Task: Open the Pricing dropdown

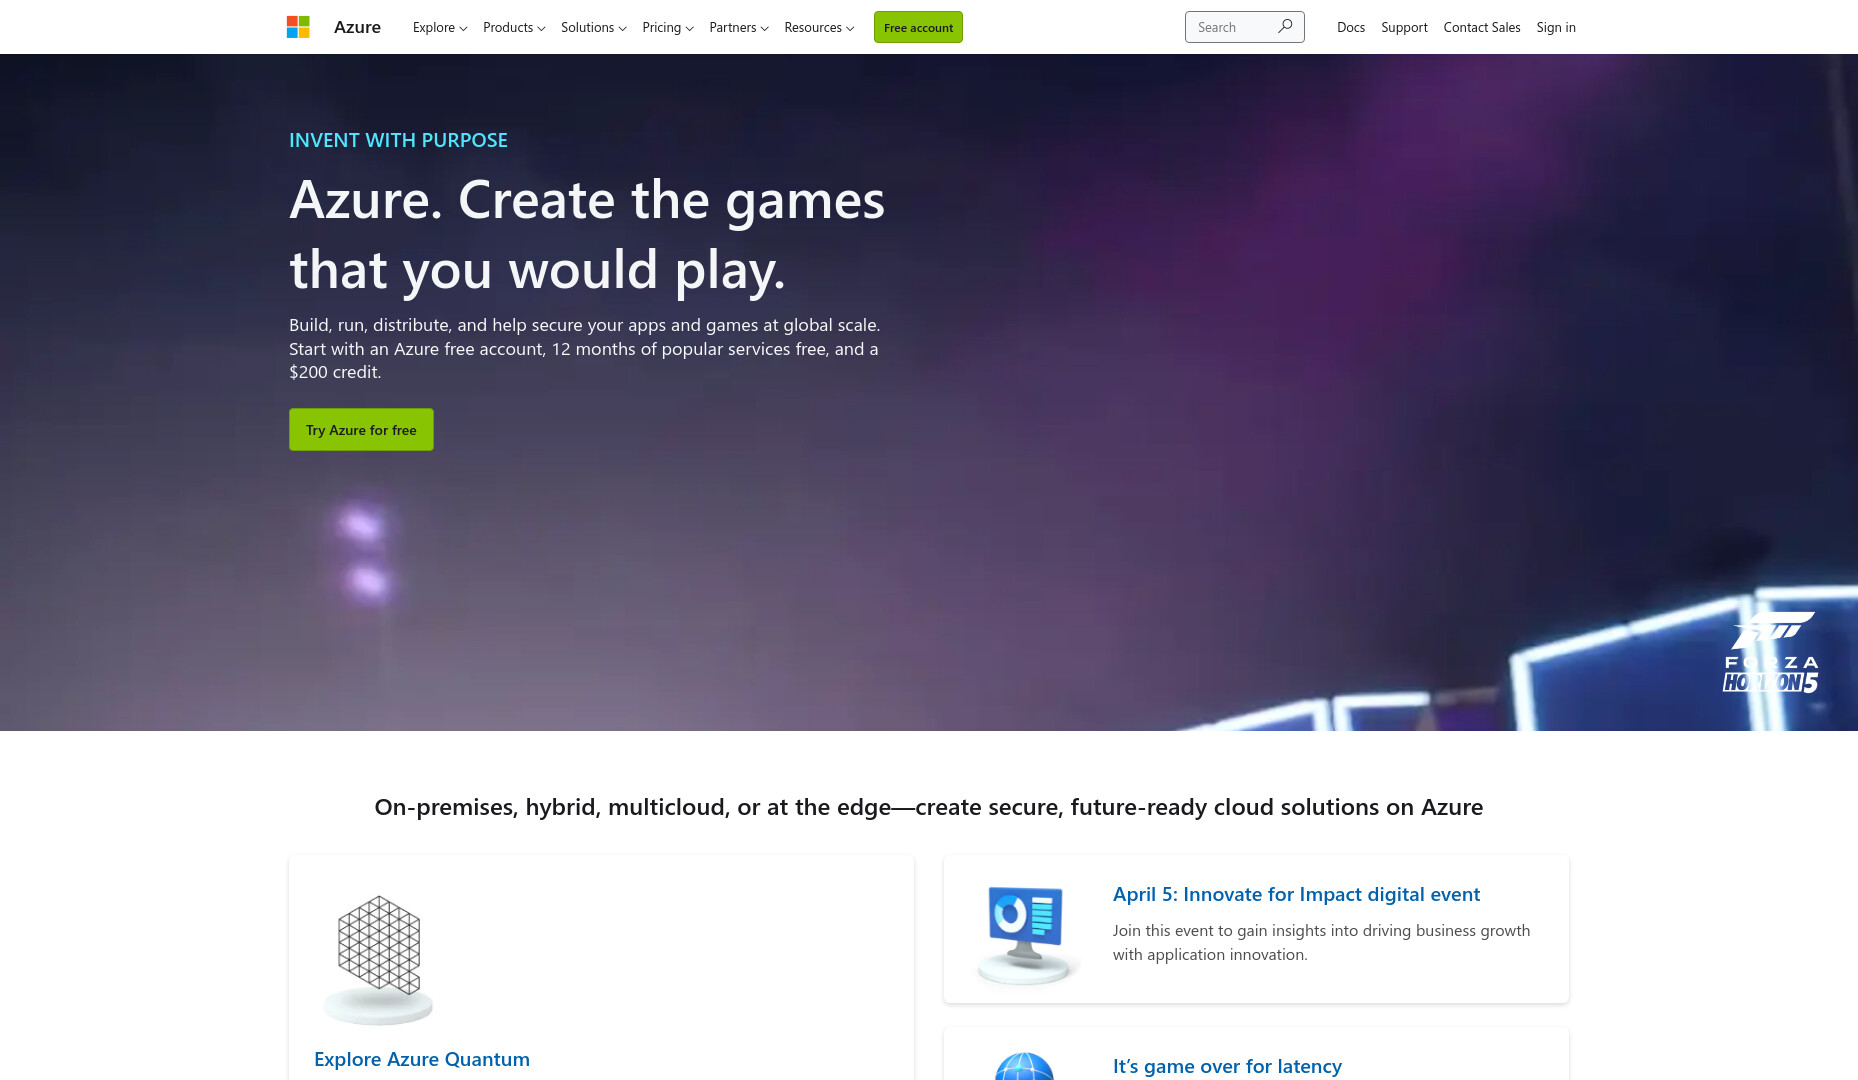Action: [668, 27]
